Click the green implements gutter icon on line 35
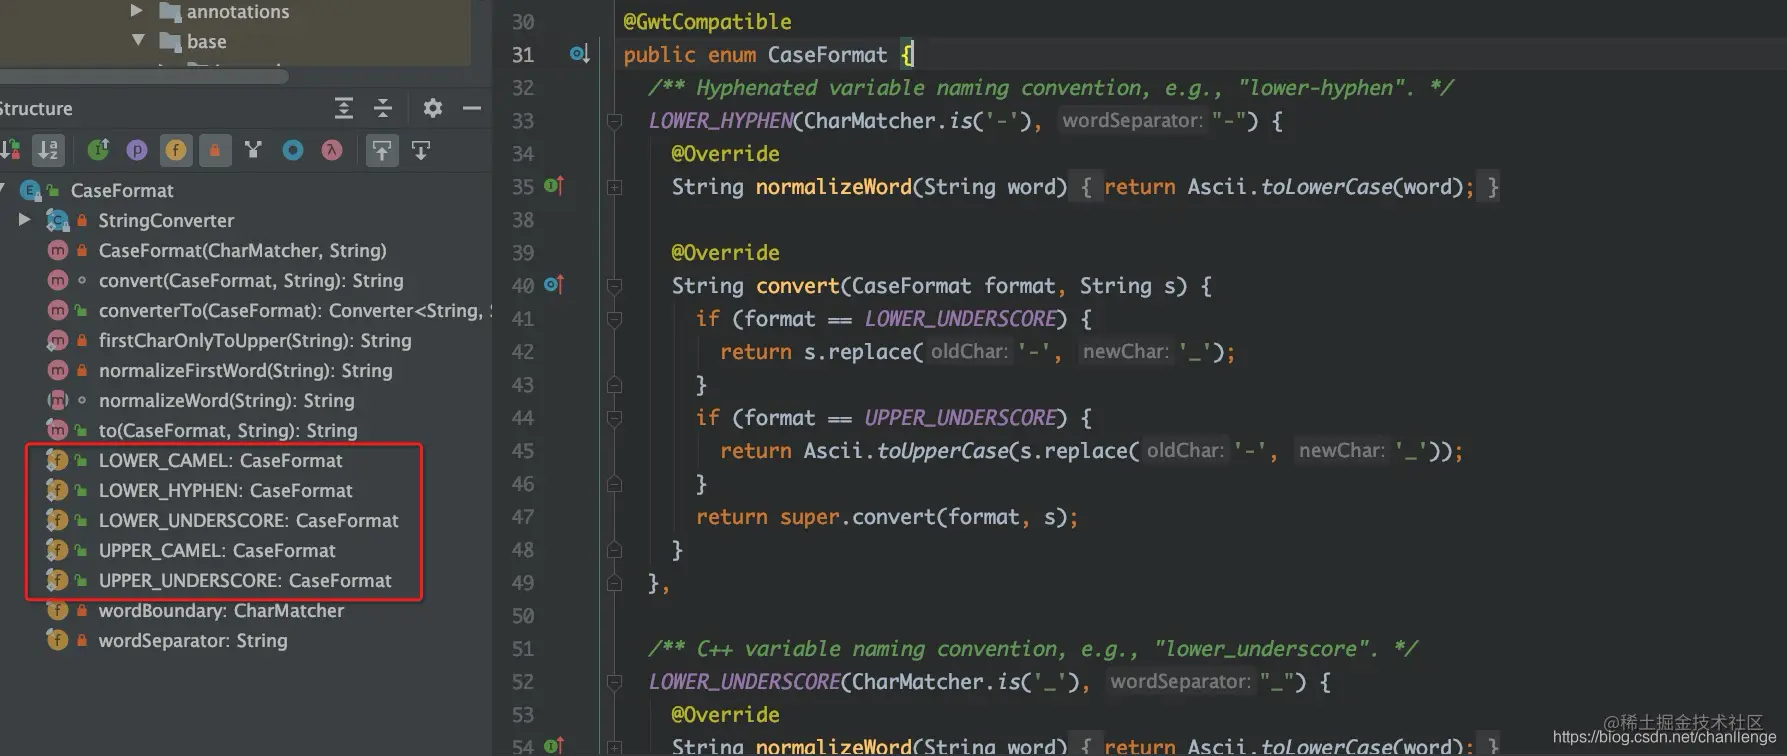 (x=554, y=186)
